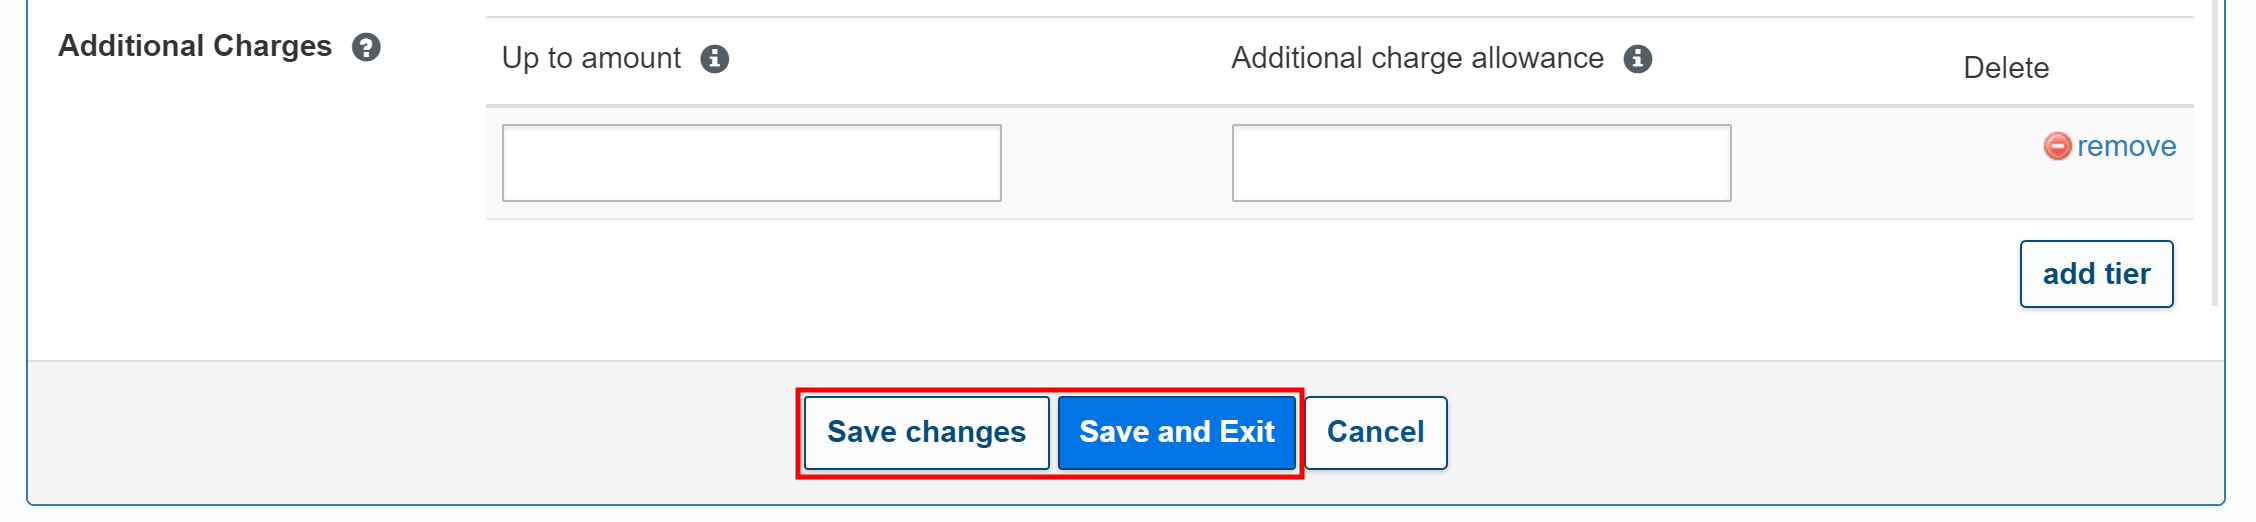Click the red minus remove icon
The image size is (2256, 522).
(2056, 146)
